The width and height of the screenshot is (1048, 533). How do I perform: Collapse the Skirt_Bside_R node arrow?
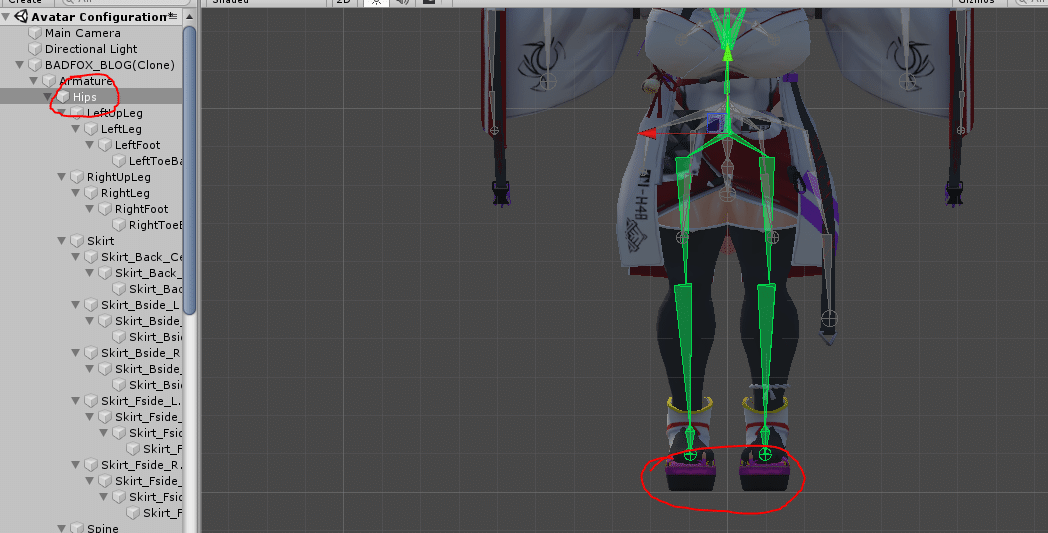tap(76, 353)
